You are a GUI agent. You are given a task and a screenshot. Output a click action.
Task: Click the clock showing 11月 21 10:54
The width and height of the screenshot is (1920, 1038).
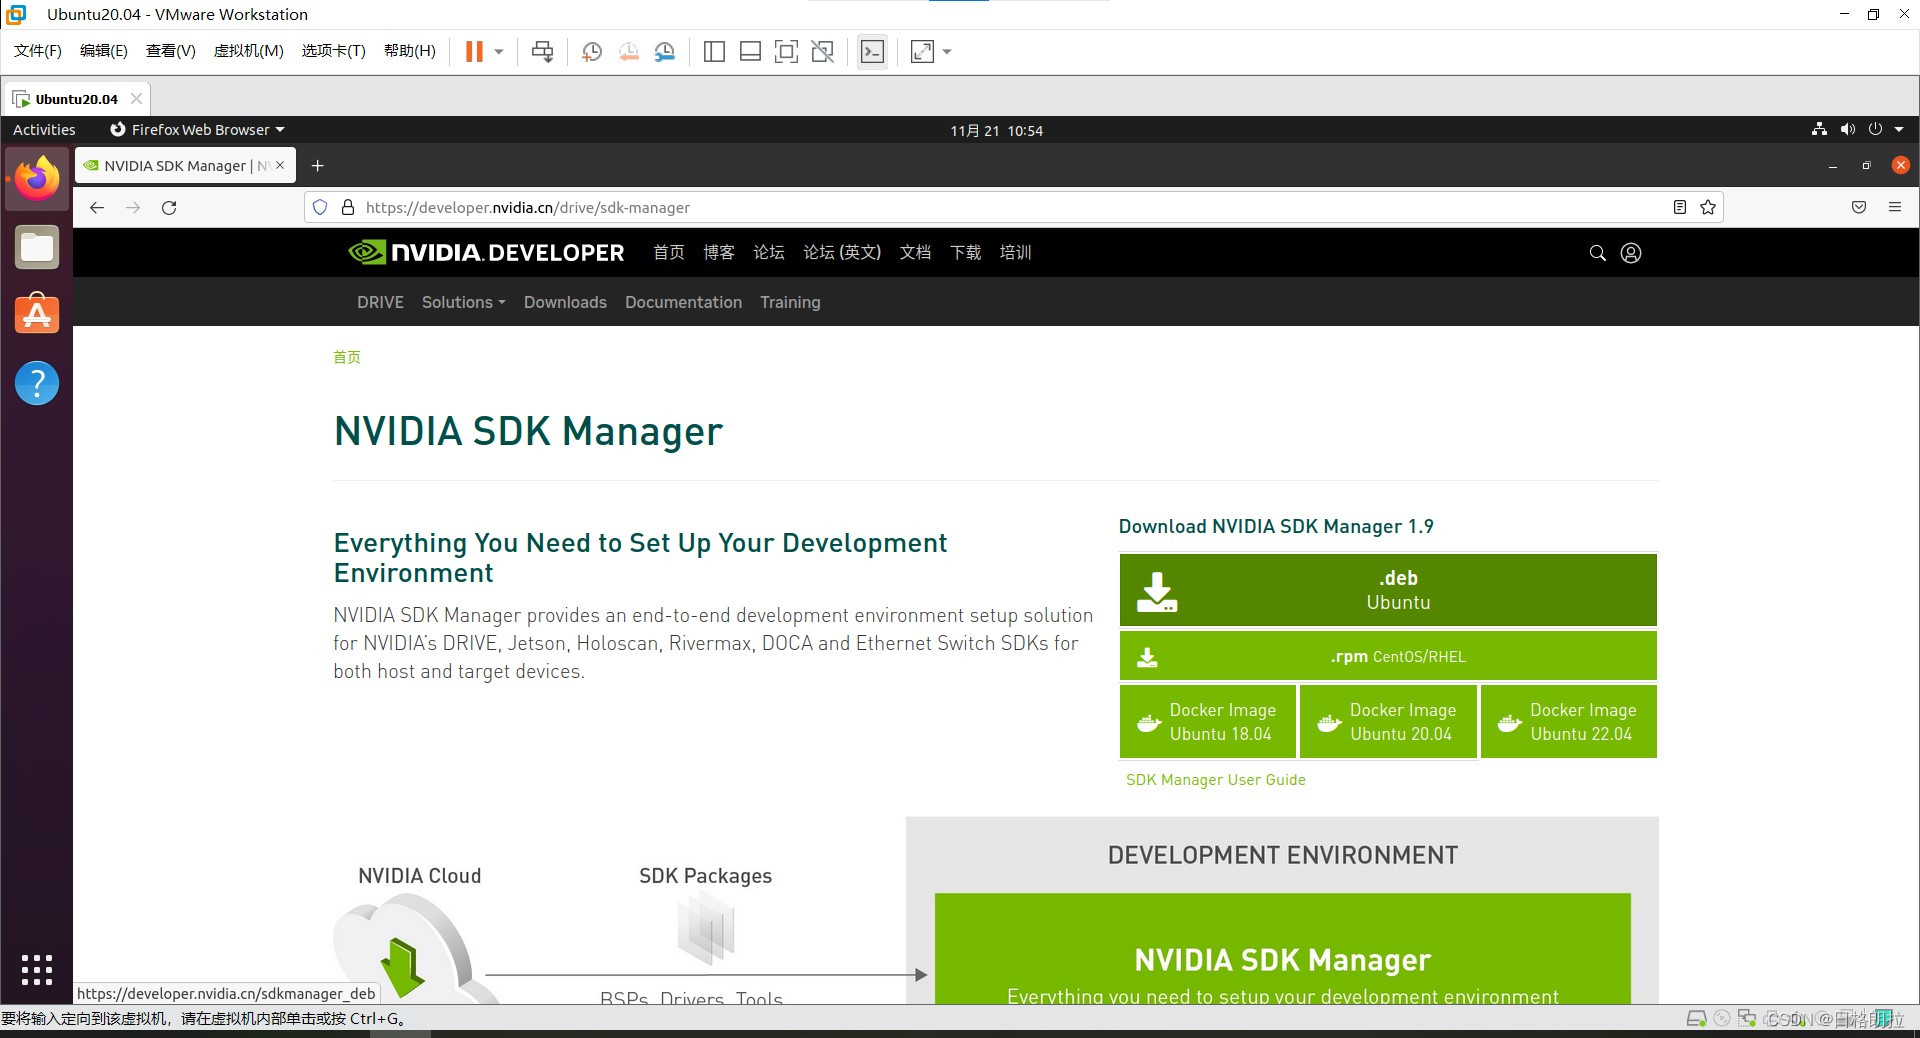coord(996,131)
